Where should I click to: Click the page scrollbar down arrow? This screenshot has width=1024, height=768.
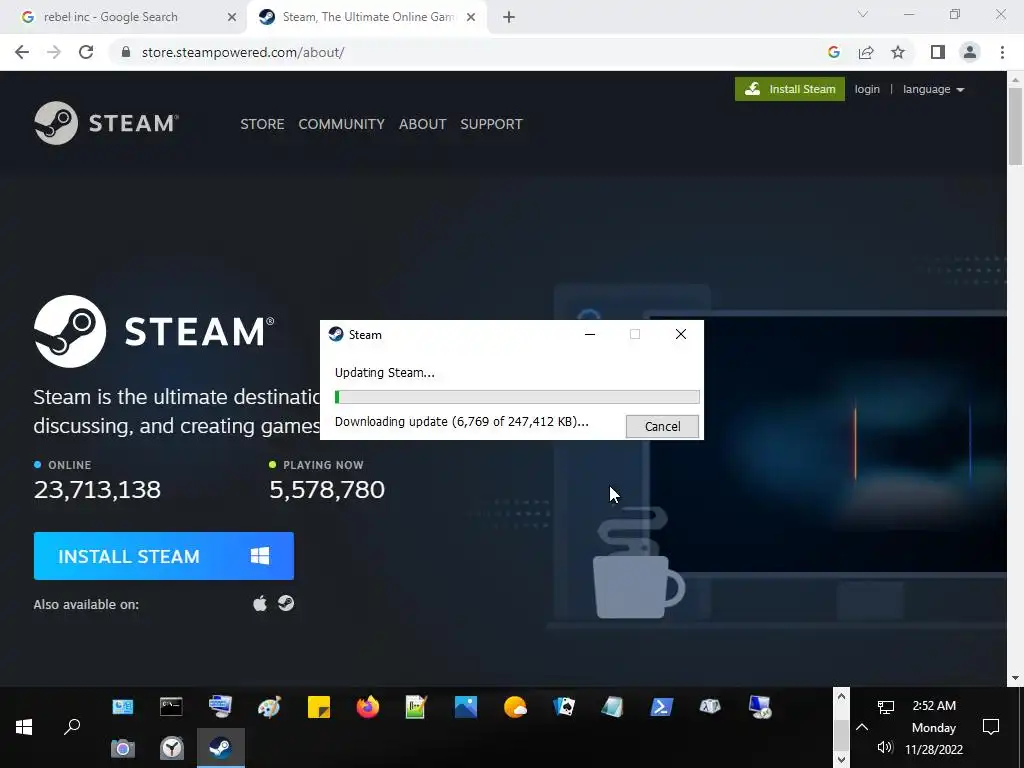[1016, 679]
